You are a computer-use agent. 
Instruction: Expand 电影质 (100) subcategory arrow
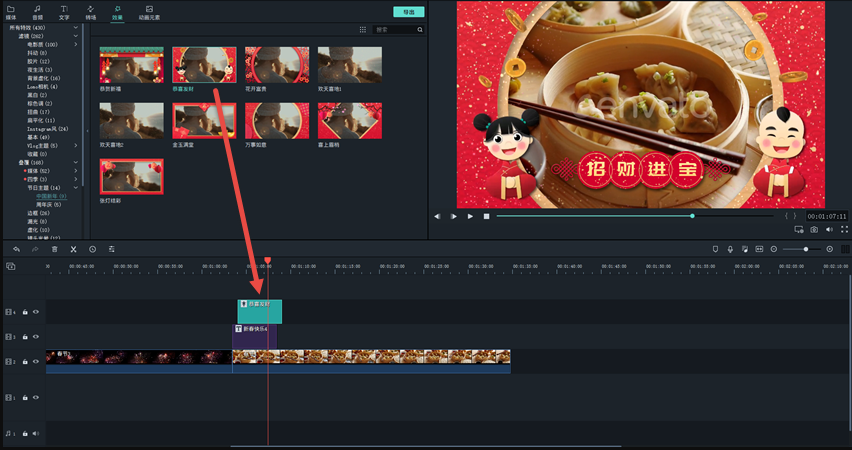click(76, 45)
